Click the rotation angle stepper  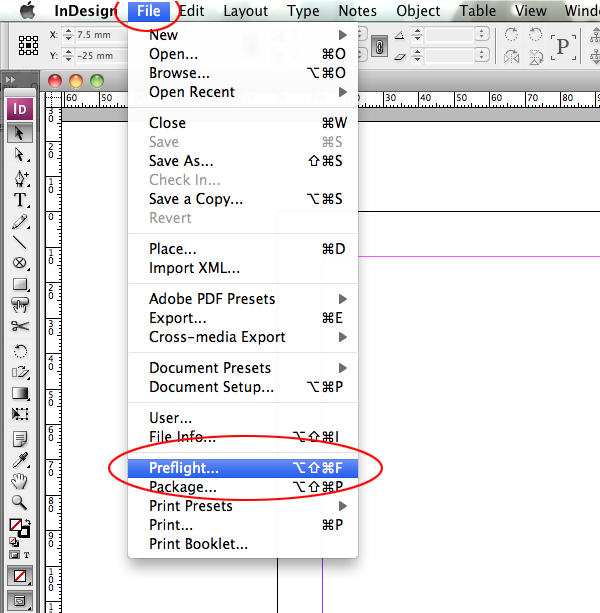point(417,34)
